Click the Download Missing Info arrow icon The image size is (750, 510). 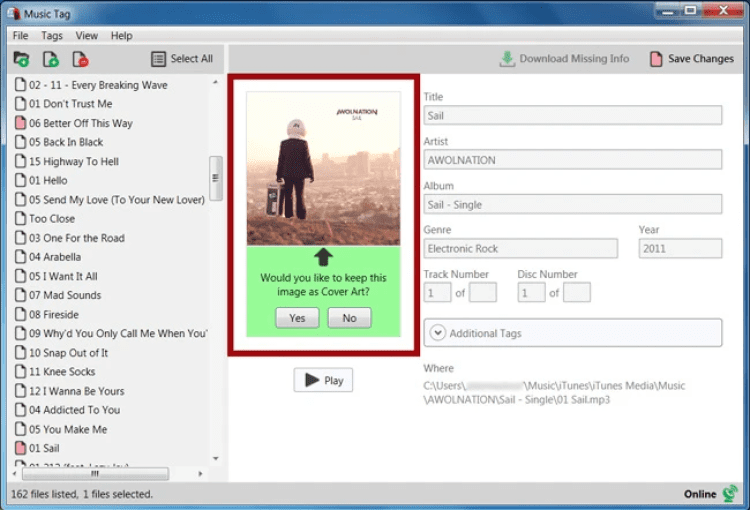click(x=507, y=59)
